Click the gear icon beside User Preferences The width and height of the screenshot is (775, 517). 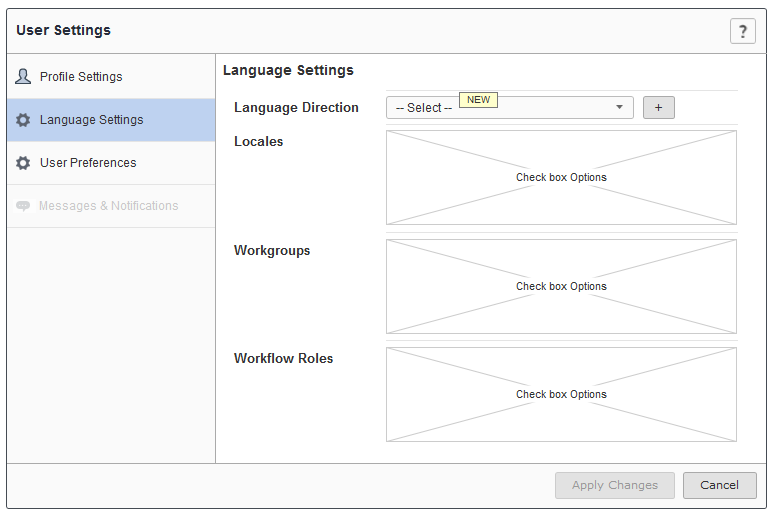[x=23, y=163]
